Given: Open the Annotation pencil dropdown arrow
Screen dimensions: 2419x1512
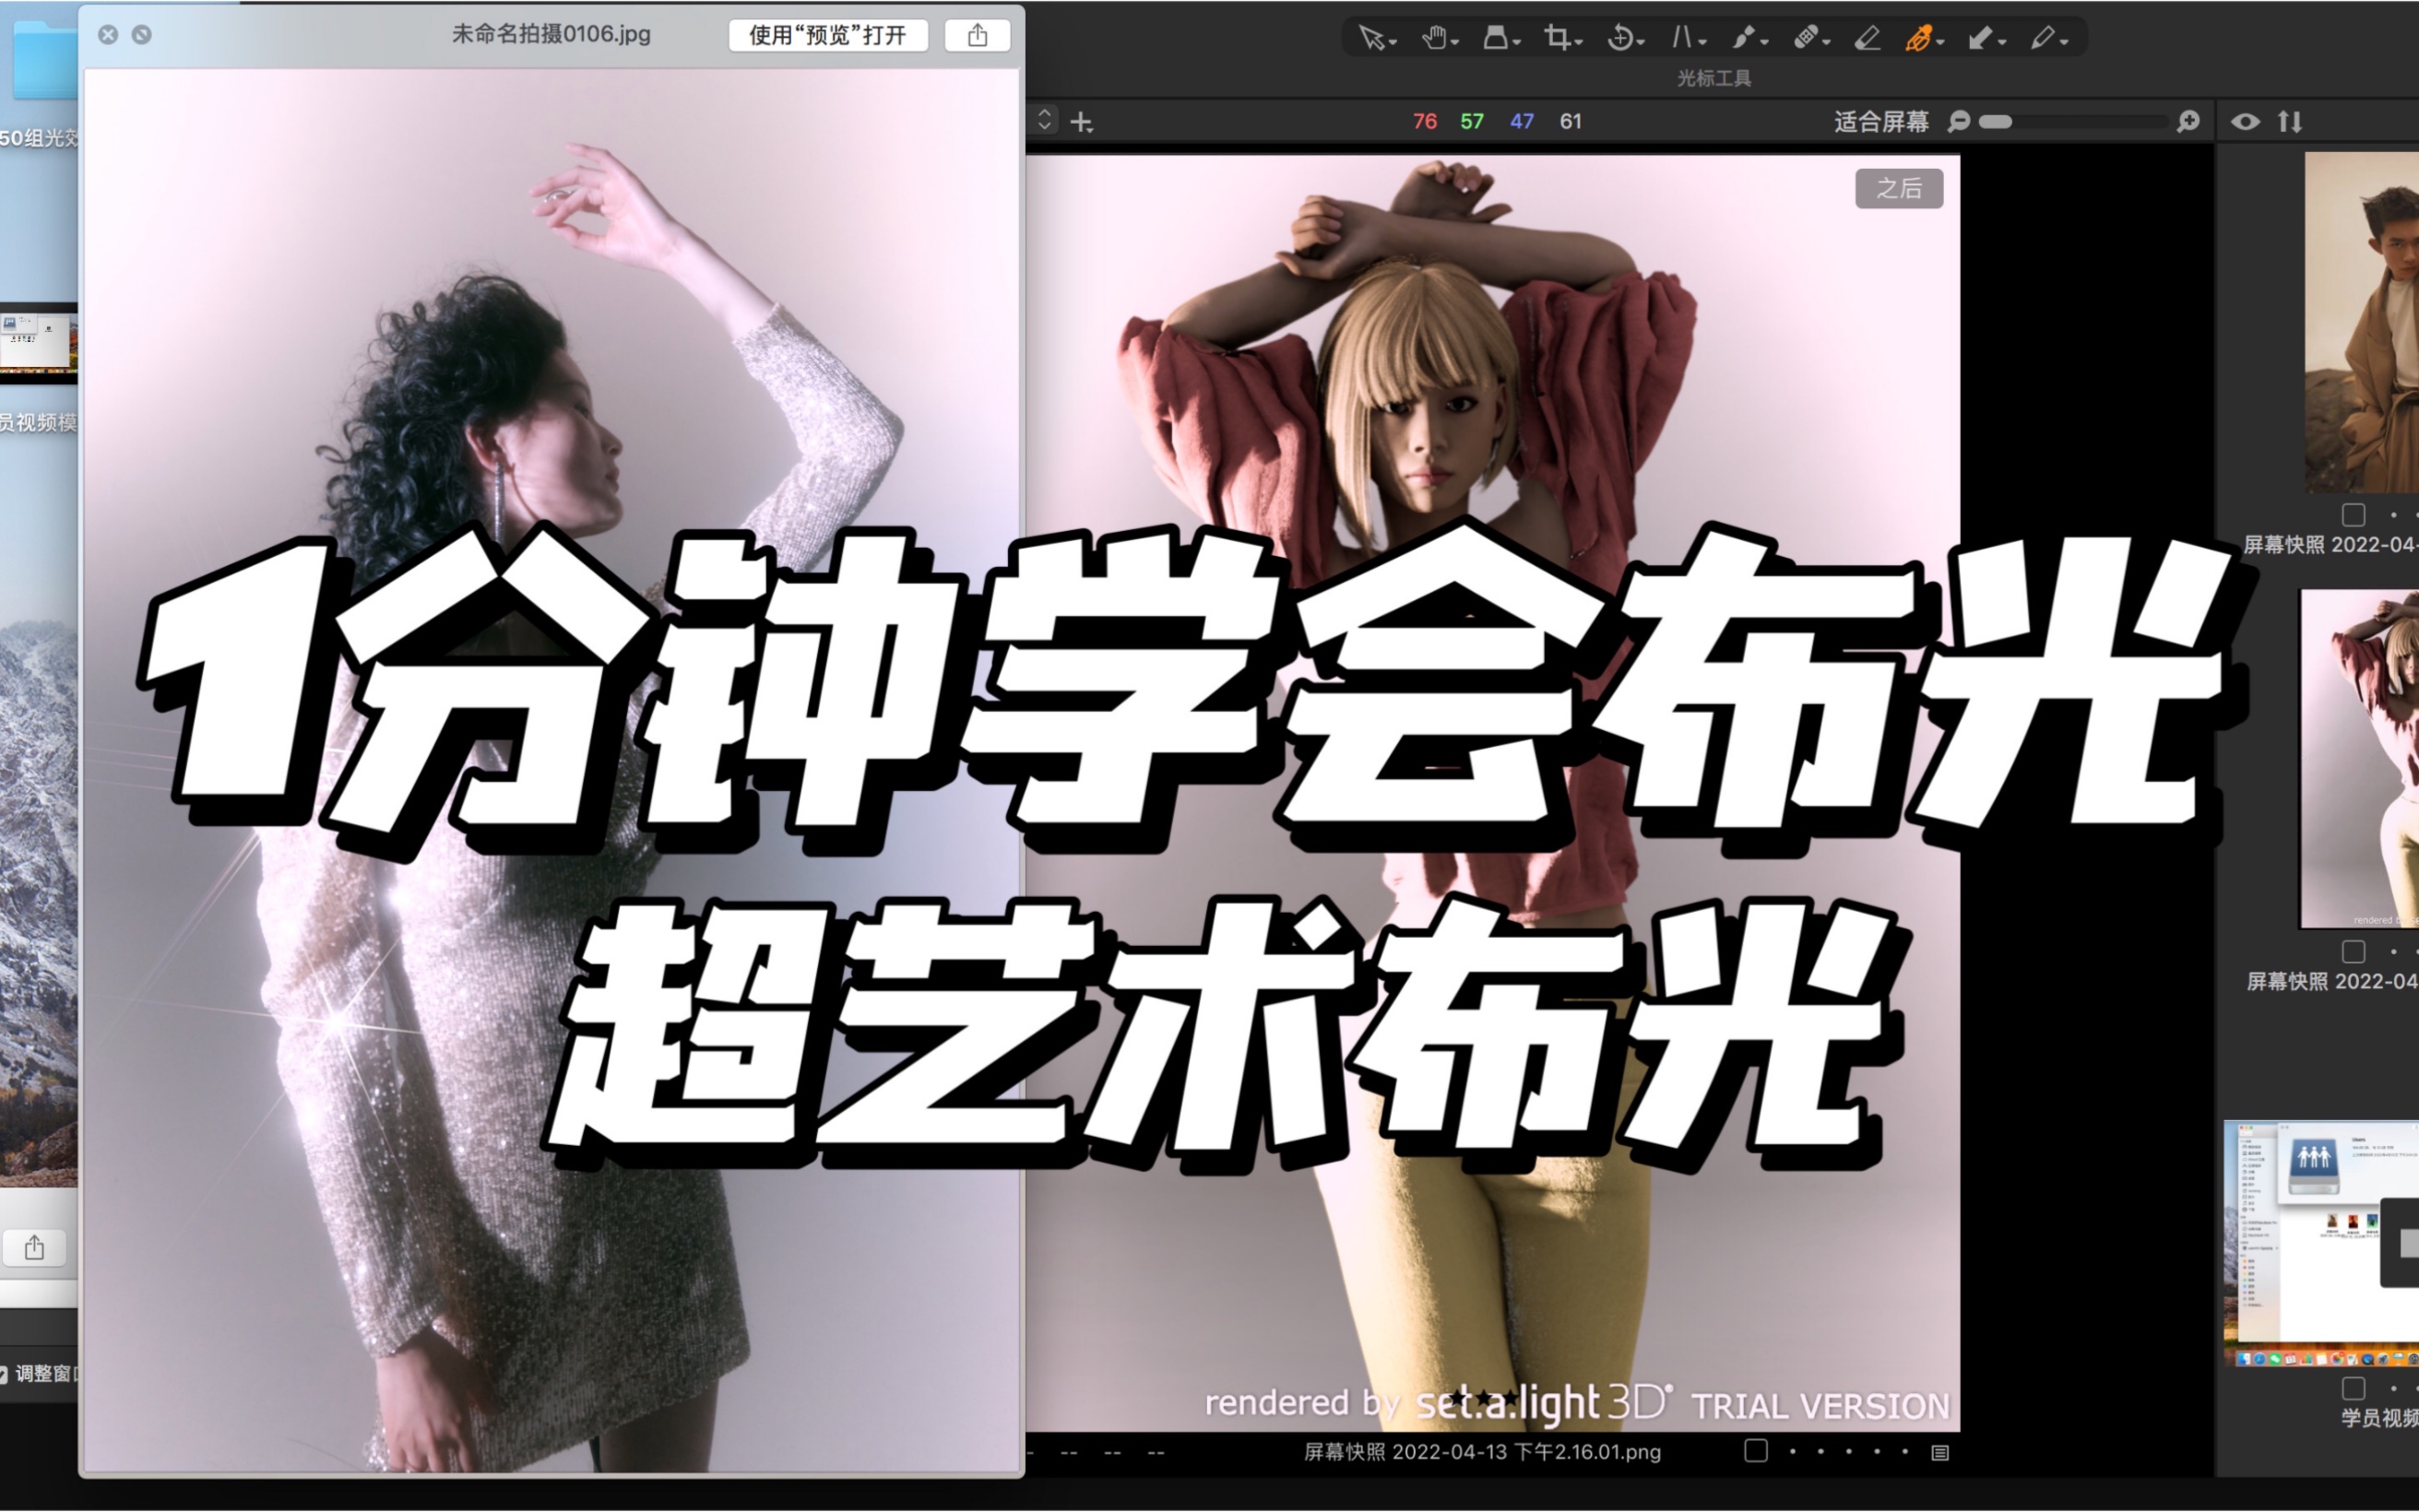Looking at the screenshot, I should (2063, 42).
